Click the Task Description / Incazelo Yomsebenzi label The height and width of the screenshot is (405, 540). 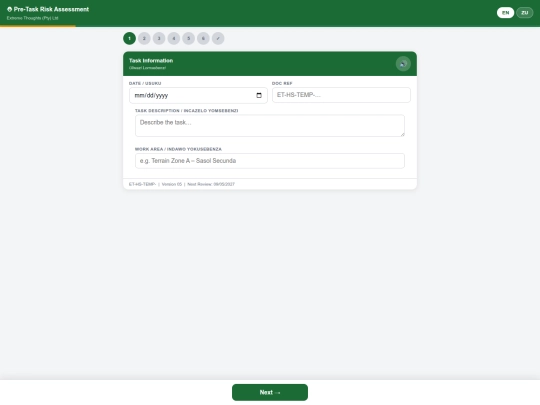[x=186, y=111]
